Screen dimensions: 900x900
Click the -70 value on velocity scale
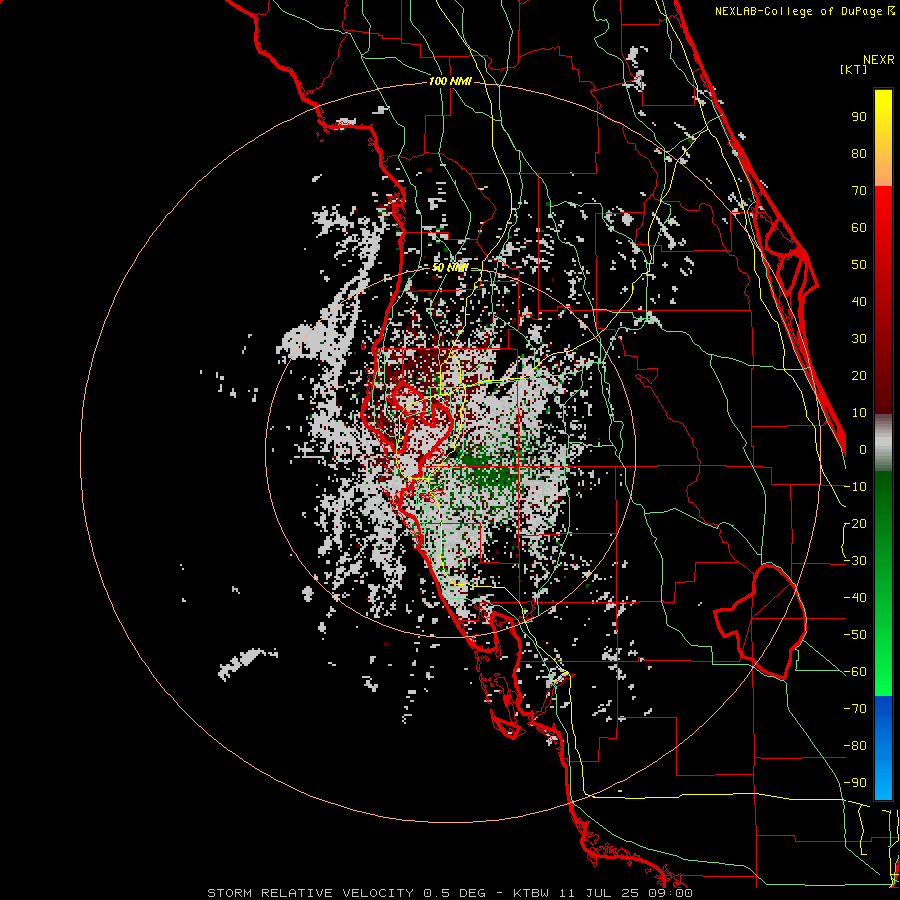coord(855,709)
